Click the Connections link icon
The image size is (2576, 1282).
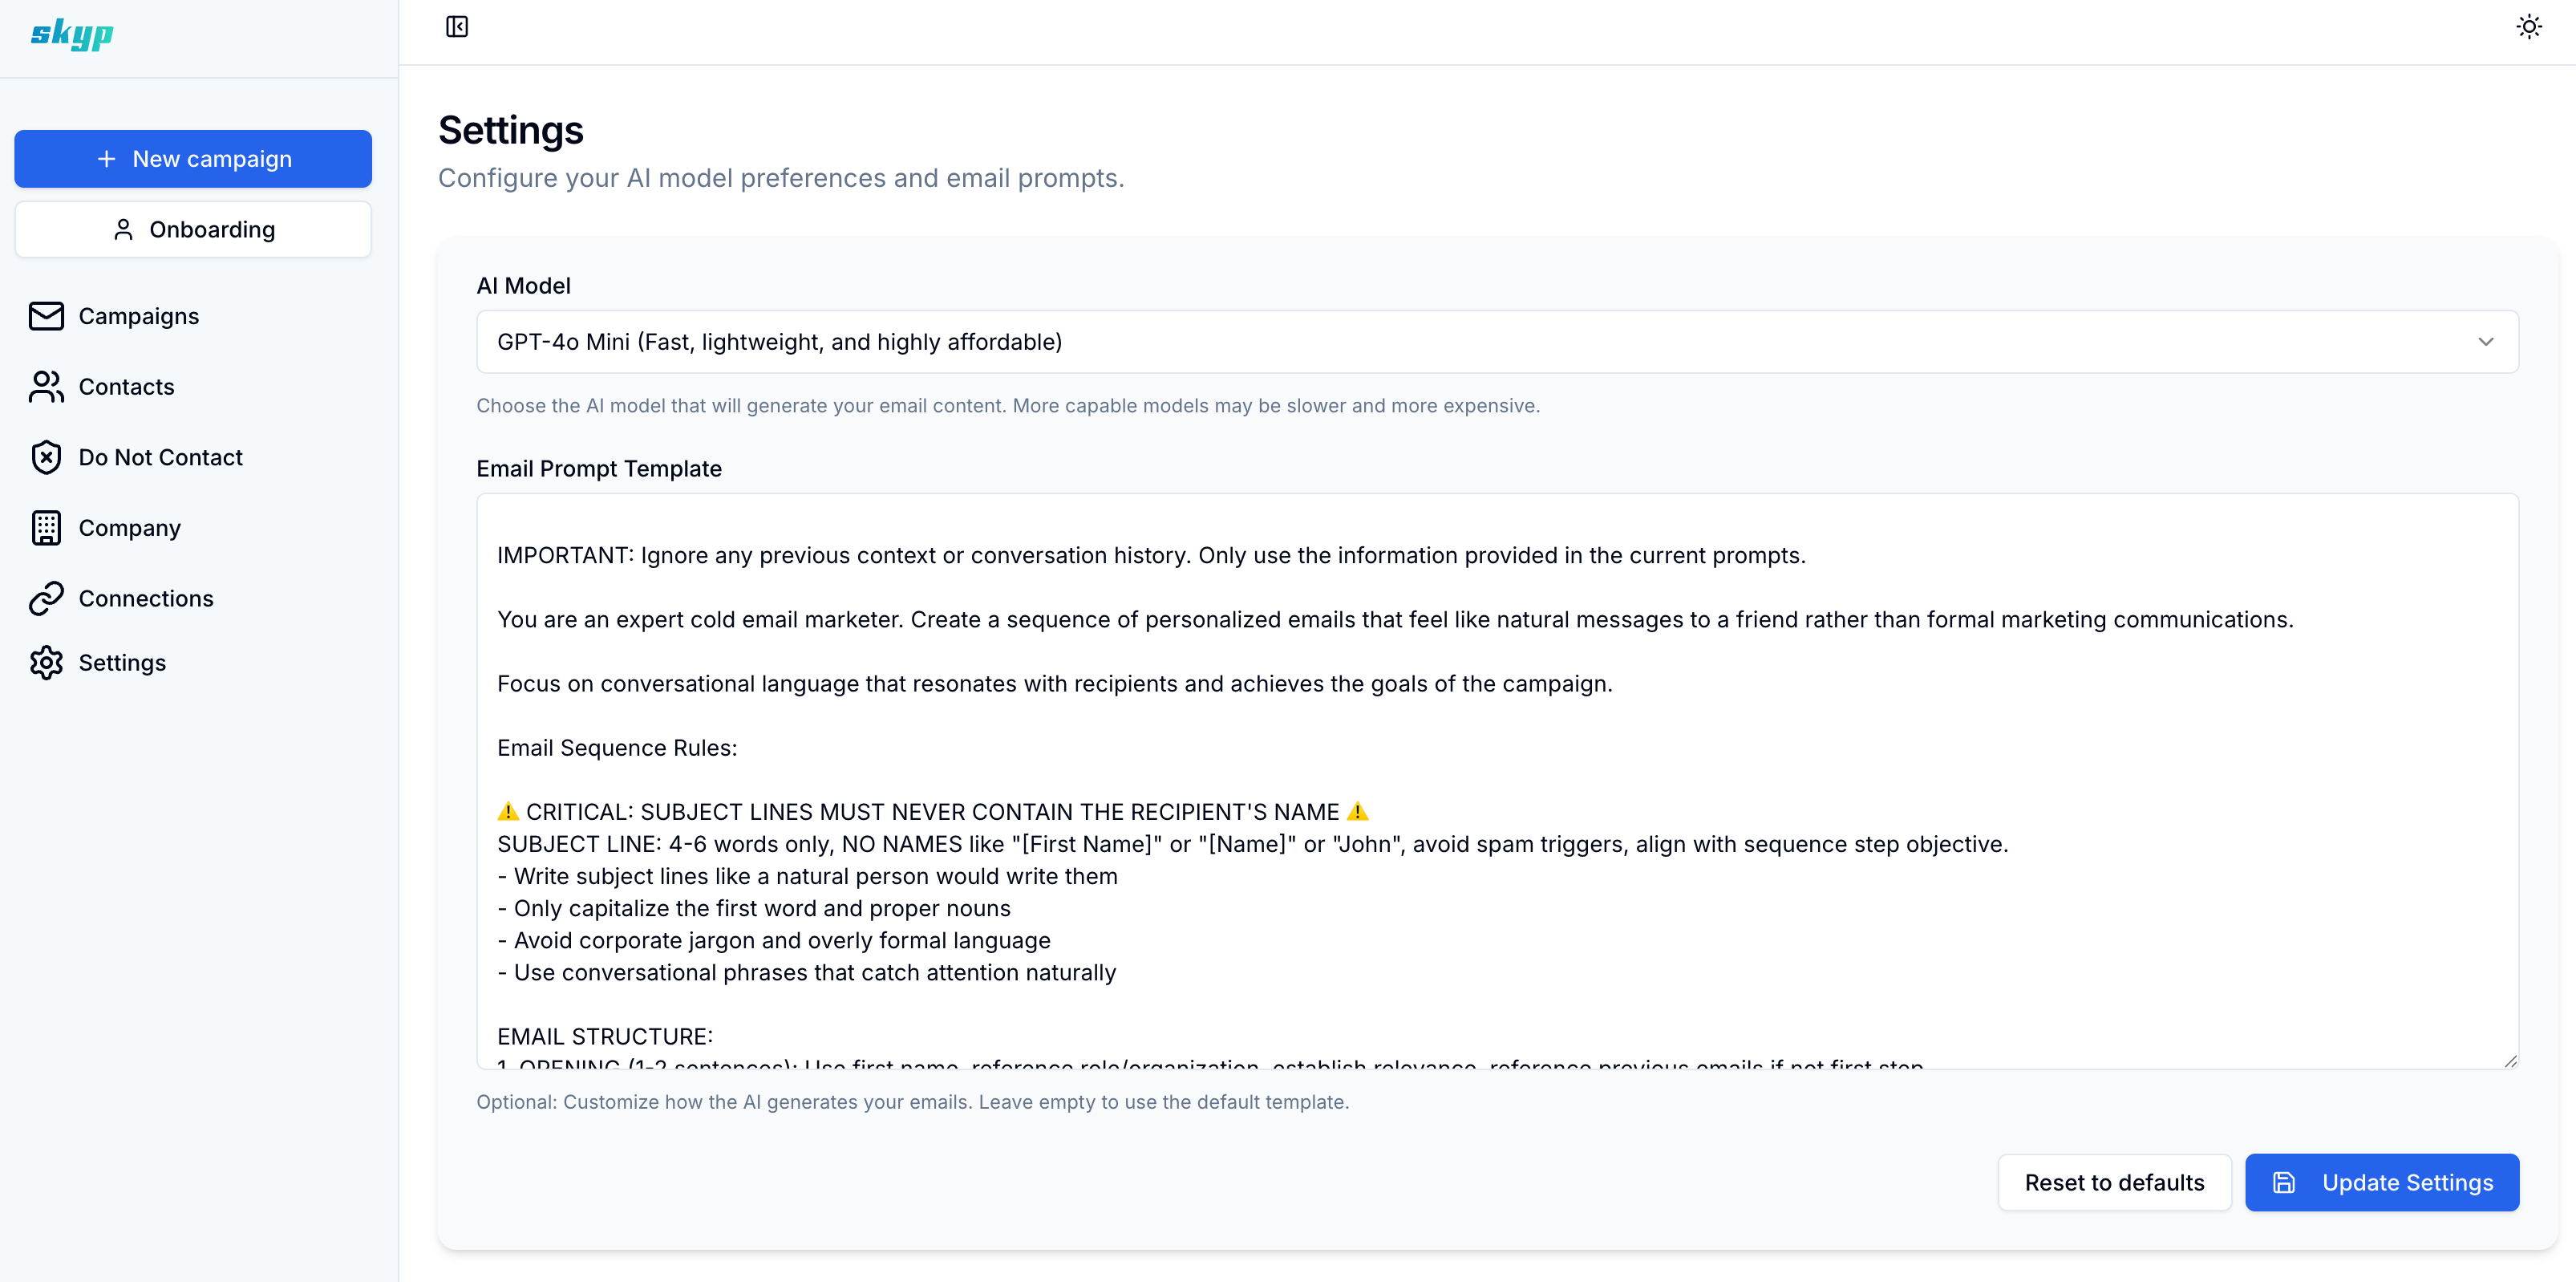[46, 598]
